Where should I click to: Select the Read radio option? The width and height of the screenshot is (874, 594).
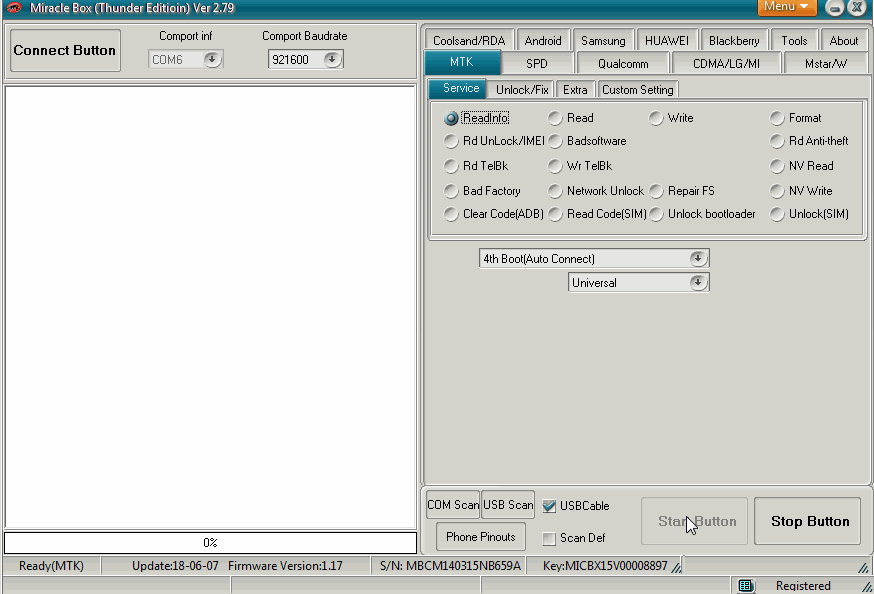555,118
